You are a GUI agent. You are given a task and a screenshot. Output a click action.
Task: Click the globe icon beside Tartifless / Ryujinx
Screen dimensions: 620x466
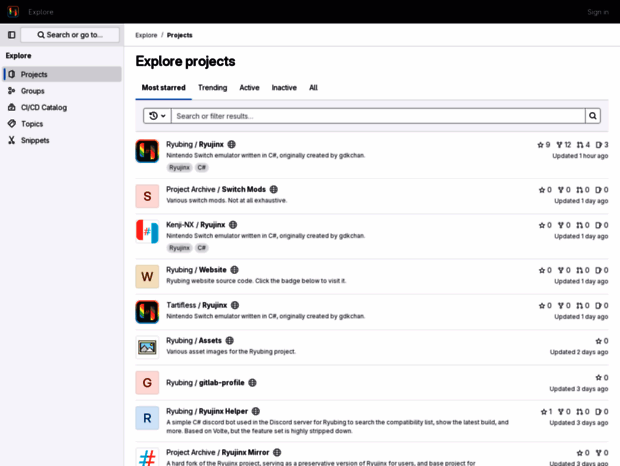click(235, 305)
